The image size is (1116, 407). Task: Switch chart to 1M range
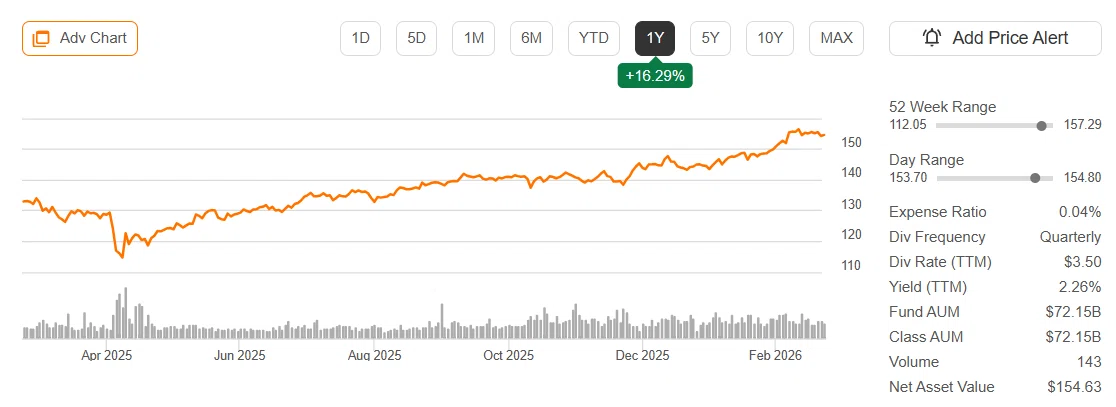coord(474,38)
